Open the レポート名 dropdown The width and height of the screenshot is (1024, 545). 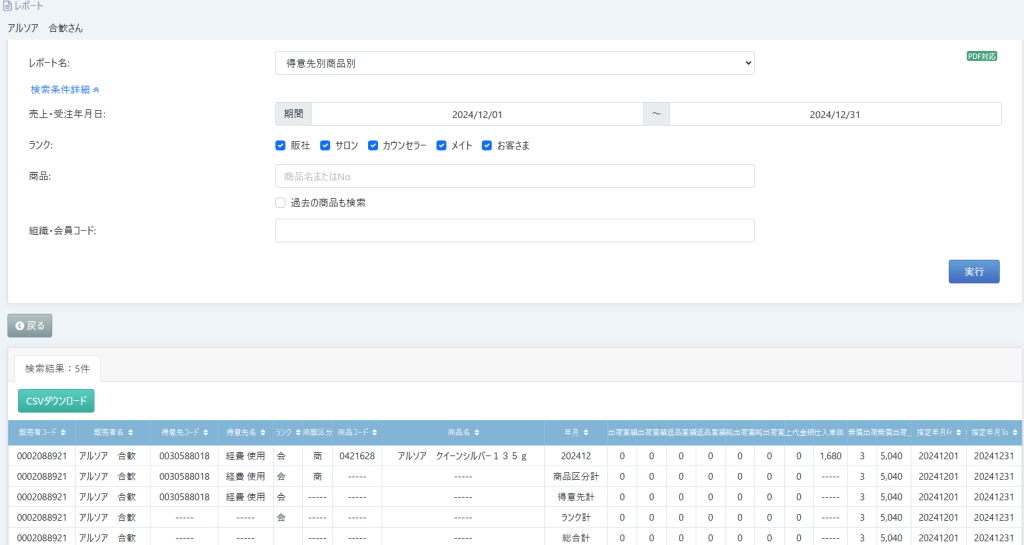514,63
